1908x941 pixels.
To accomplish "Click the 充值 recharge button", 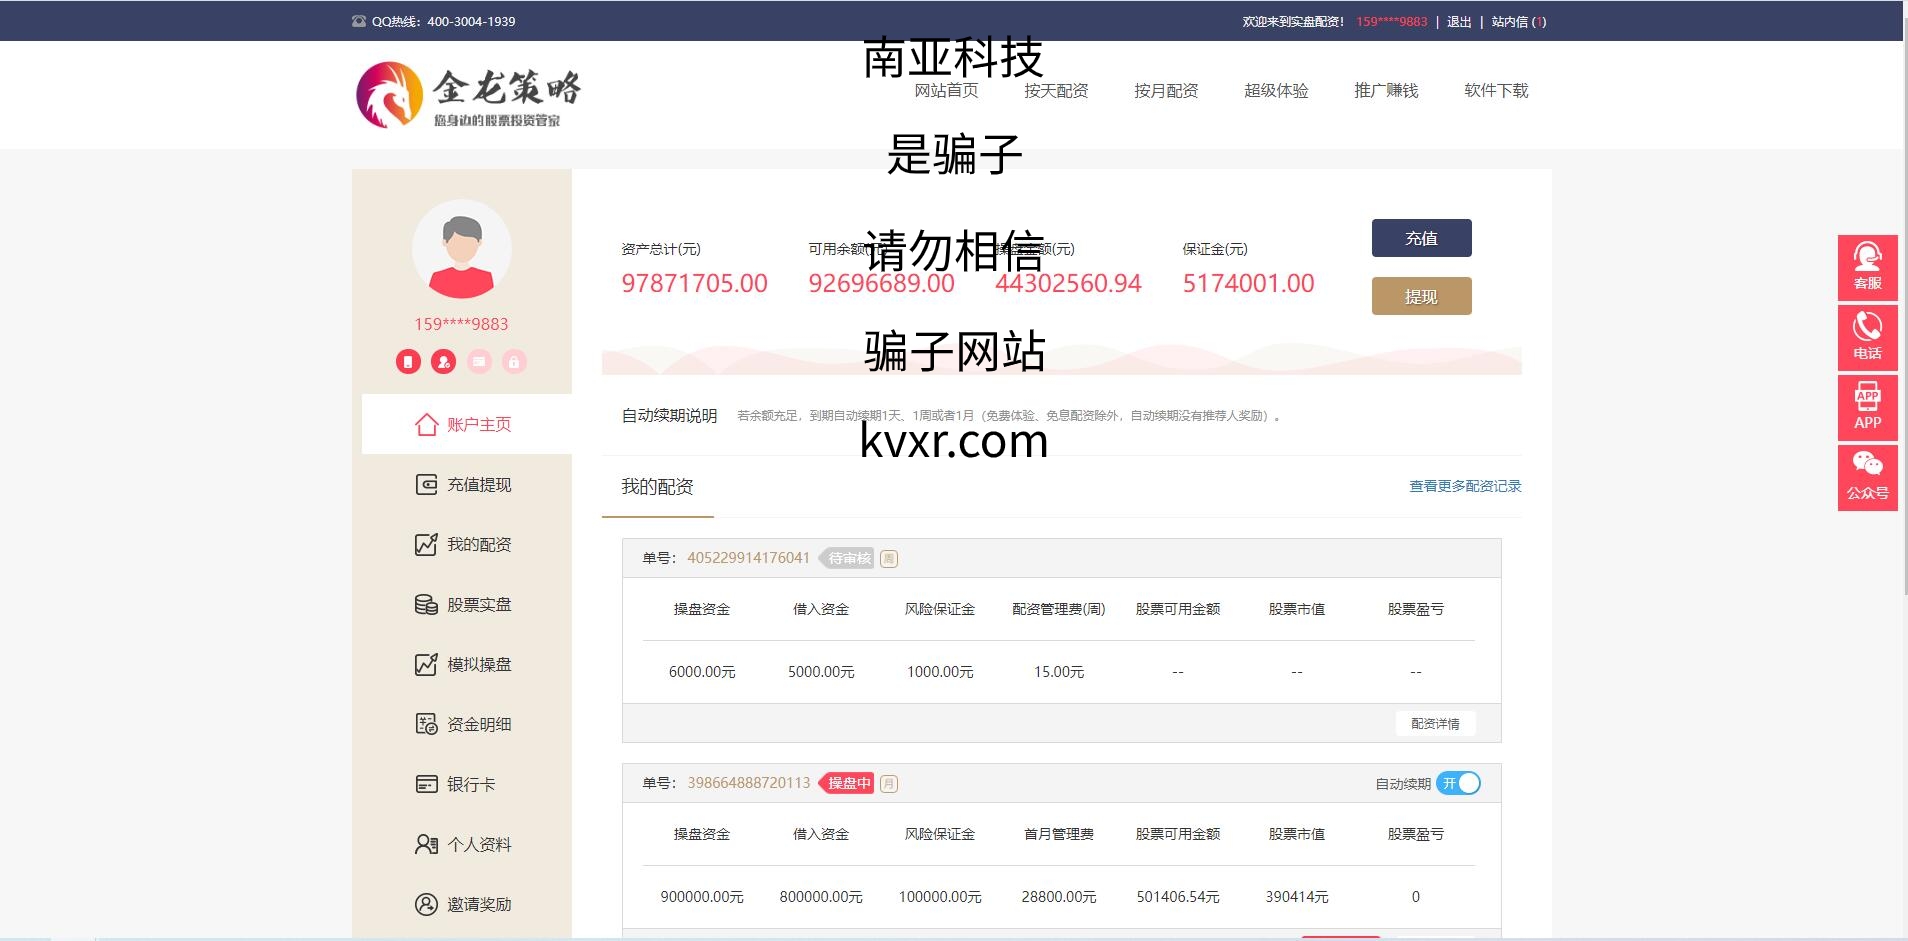I will [x=1421, y=238].
